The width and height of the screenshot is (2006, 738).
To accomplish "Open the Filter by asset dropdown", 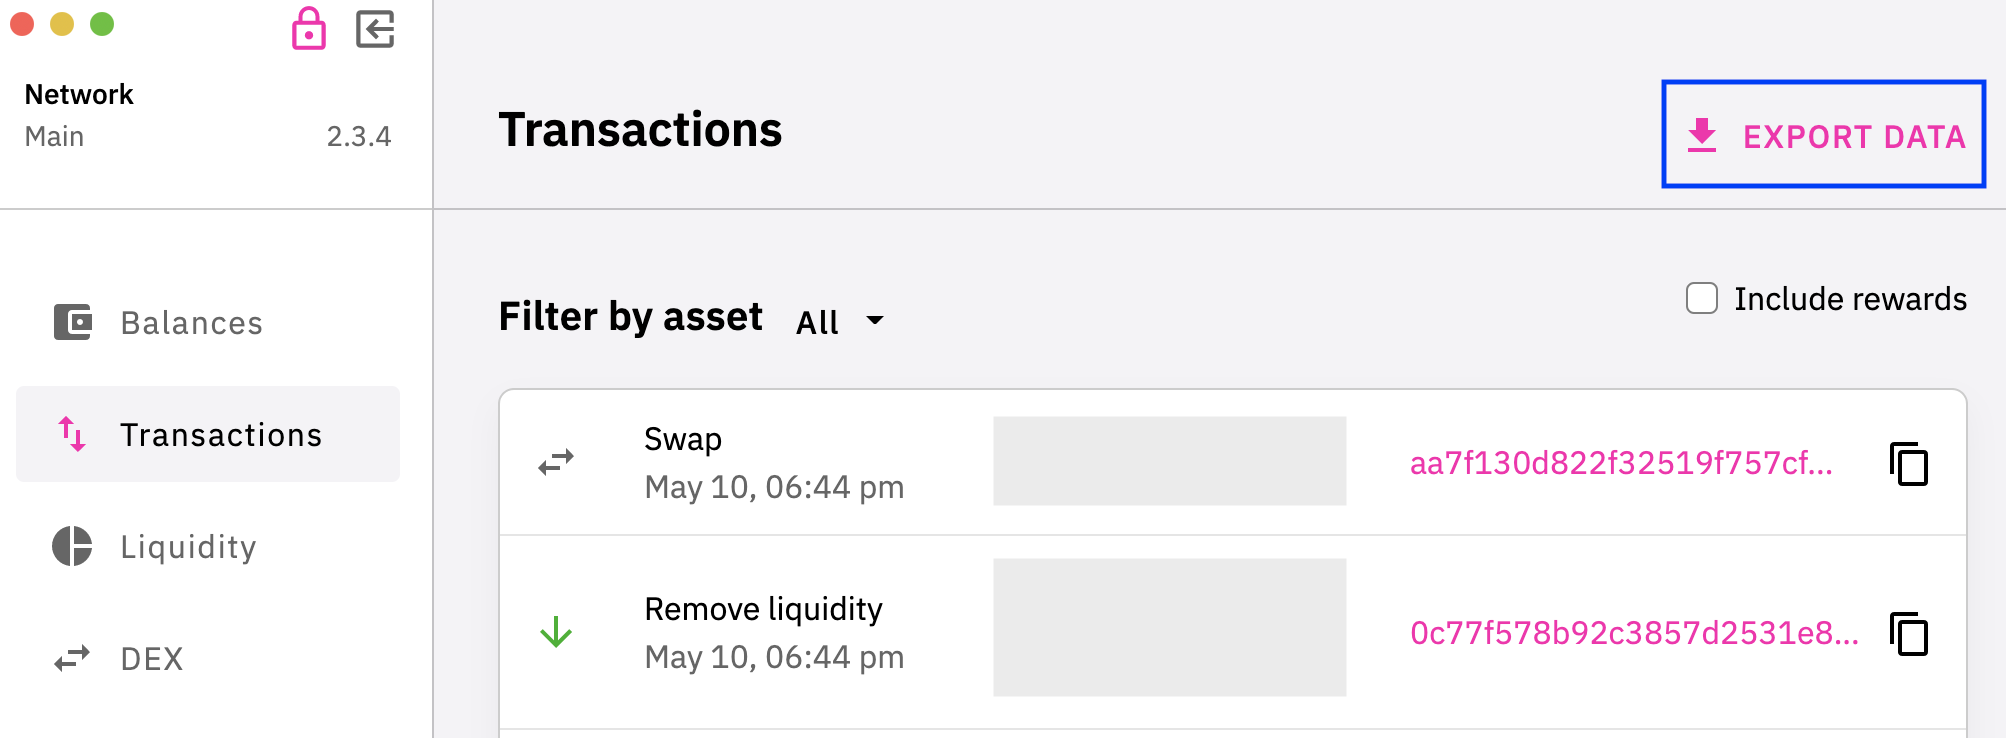I will pos(840,321).
